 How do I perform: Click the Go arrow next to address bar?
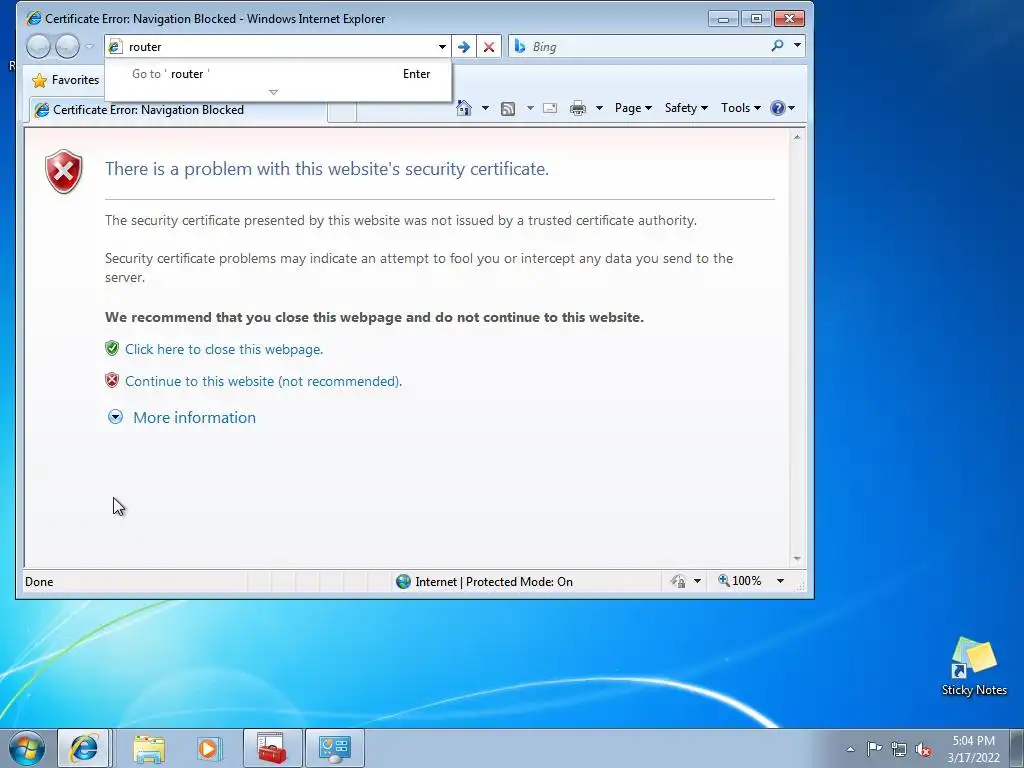click(464, 46)
